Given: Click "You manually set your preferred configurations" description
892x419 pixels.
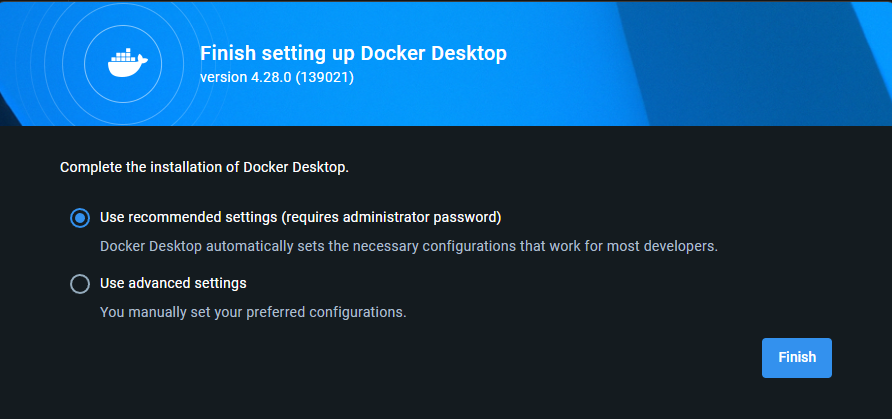Looking at the screenshot, I should 253,313.
